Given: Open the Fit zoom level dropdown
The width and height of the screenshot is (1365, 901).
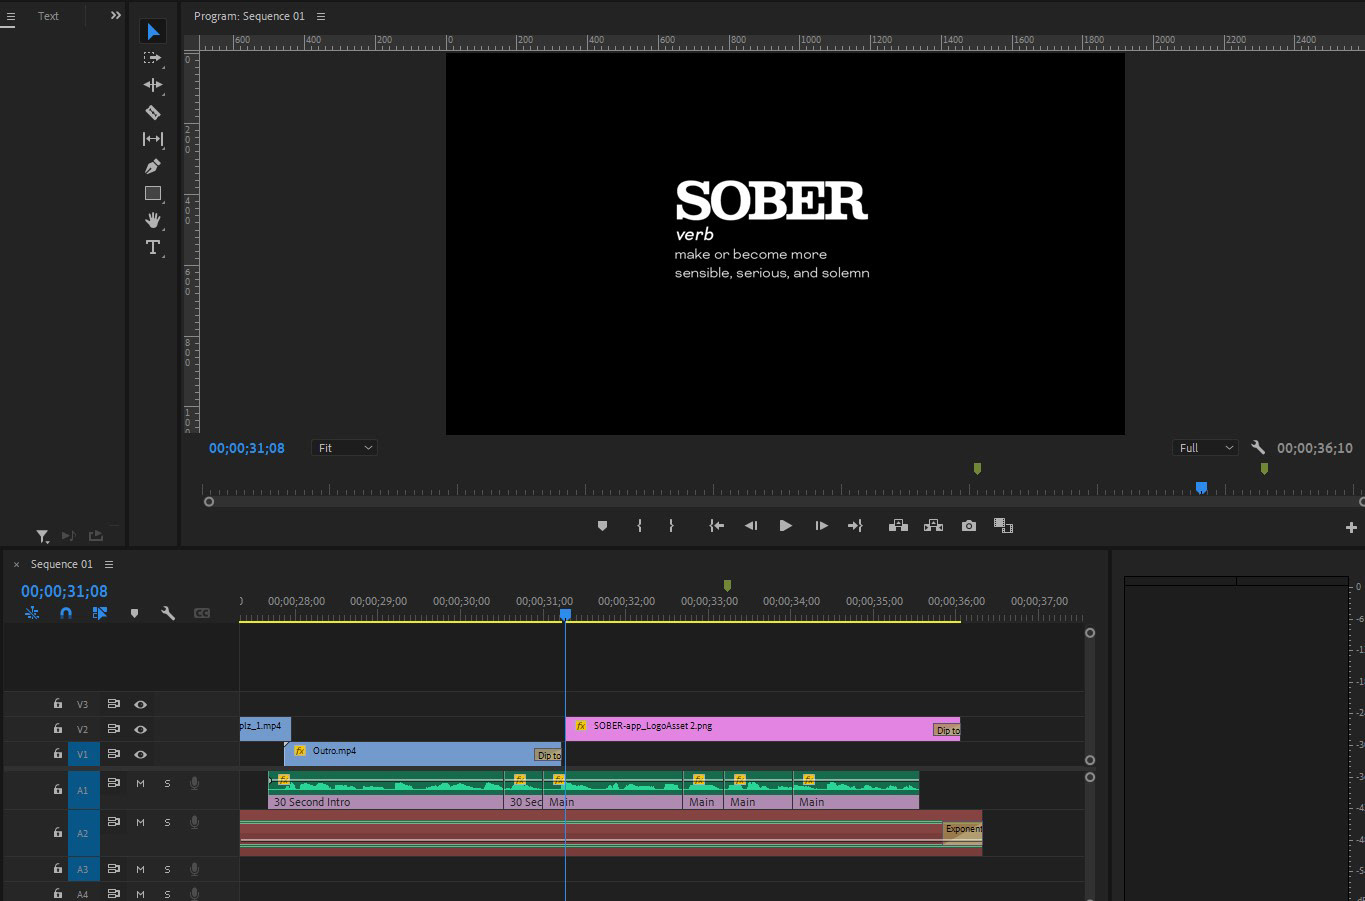Looking at the screenshot, I should point(344,448).
